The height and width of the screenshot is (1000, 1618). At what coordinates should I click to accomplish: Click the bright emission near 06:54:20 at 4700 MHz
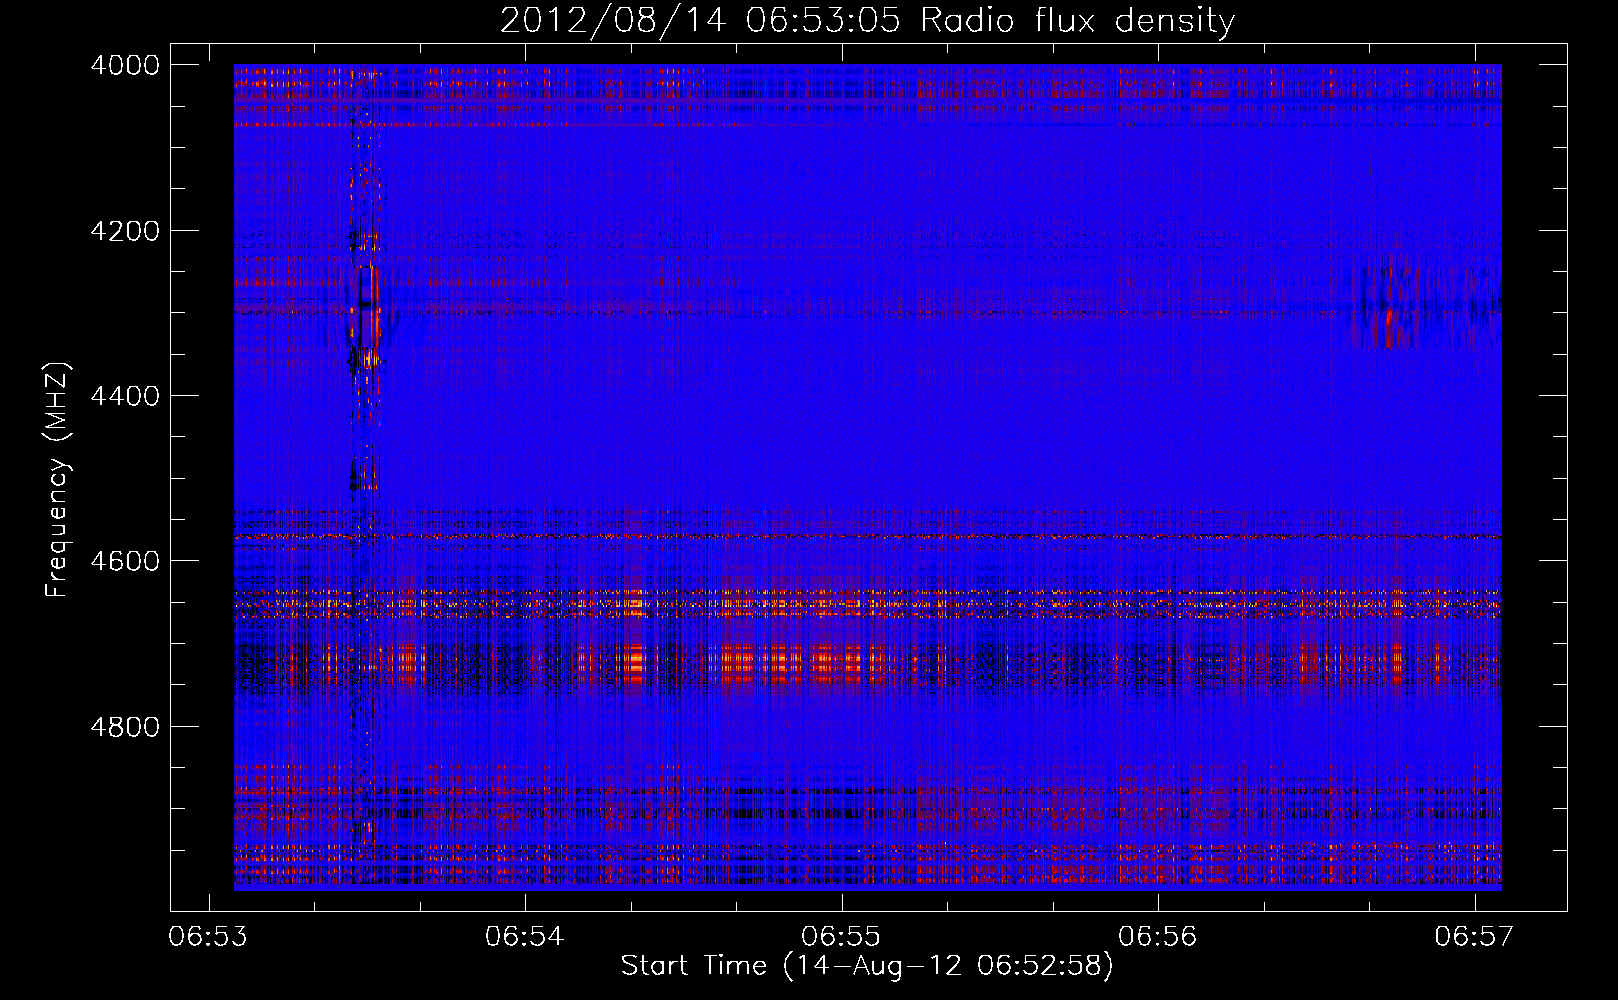[x=633, y=663]
